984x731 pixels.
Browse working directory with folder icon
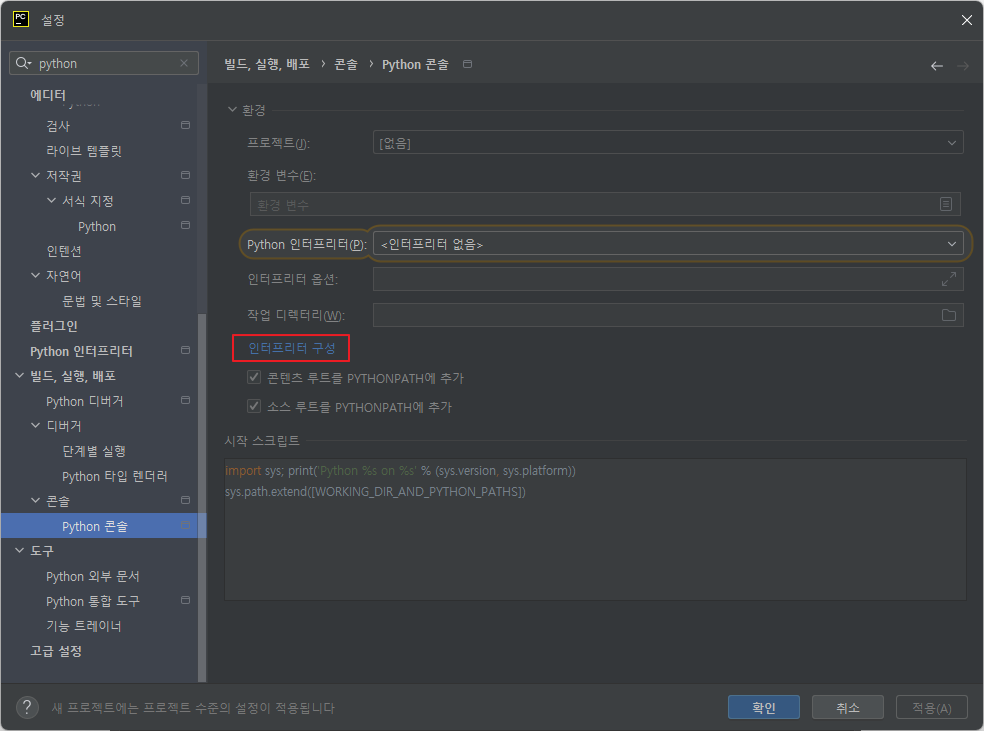(949, 315)
